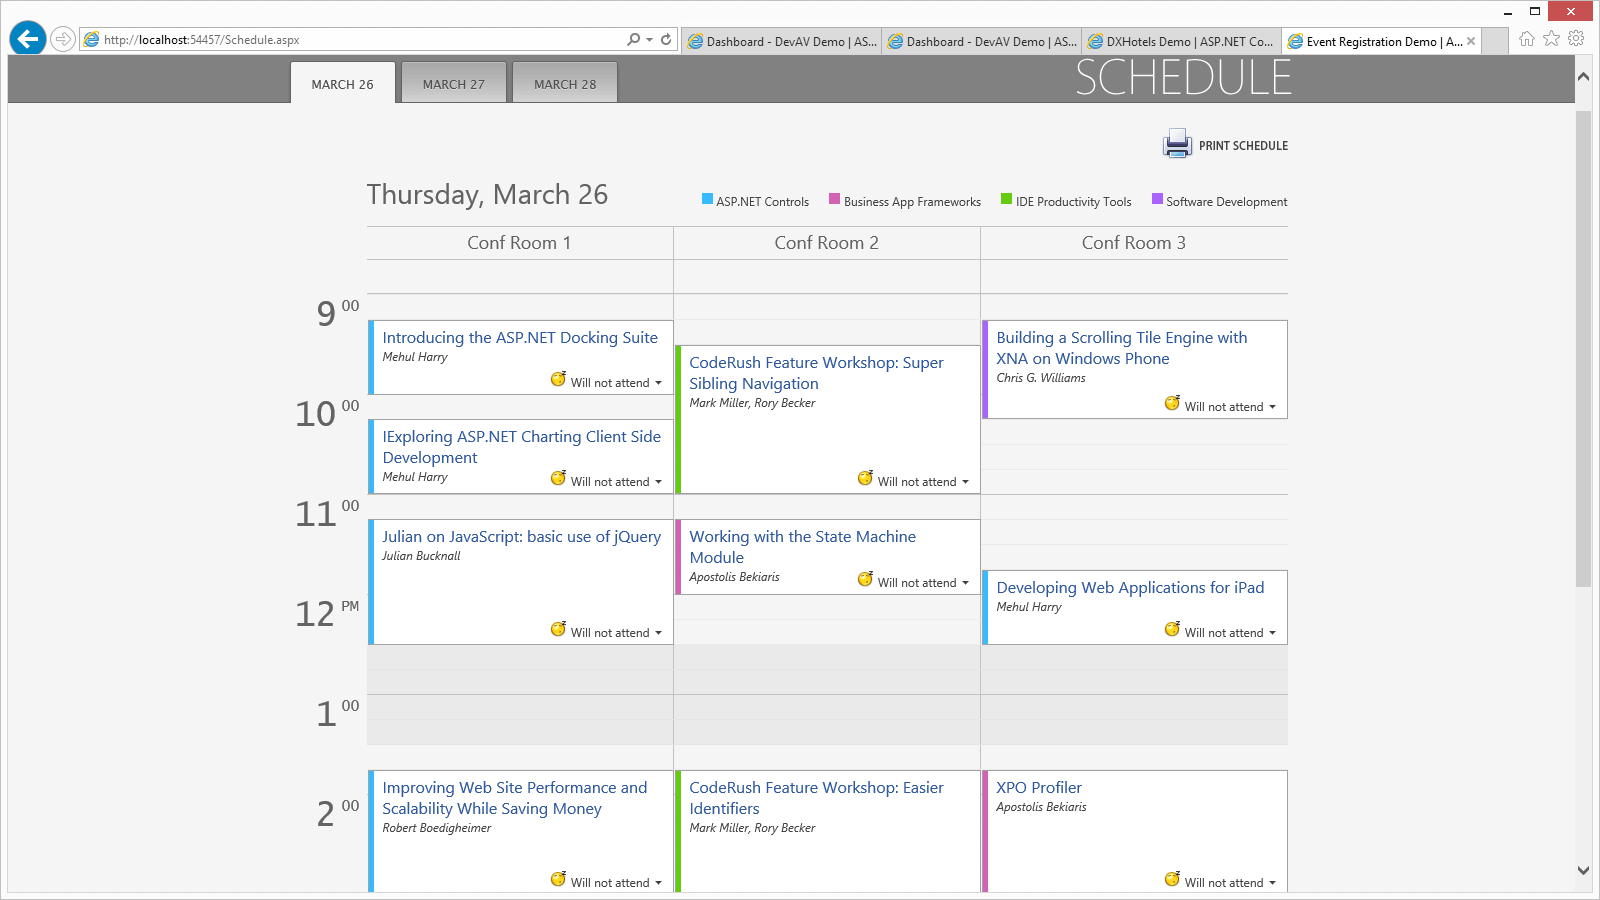Click the browser forward arrow button
This screenshot has height=900, width=1600.
pos(63,39)
